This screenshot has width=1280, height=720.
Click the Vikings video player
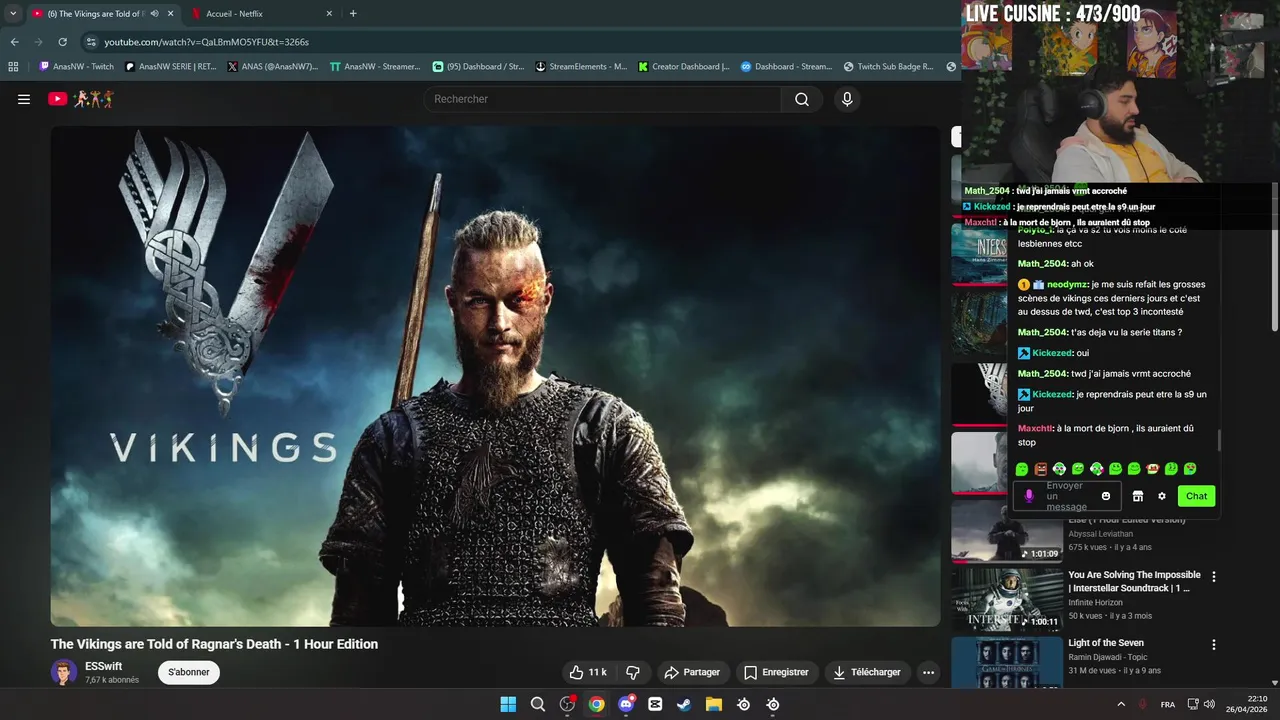495,376
